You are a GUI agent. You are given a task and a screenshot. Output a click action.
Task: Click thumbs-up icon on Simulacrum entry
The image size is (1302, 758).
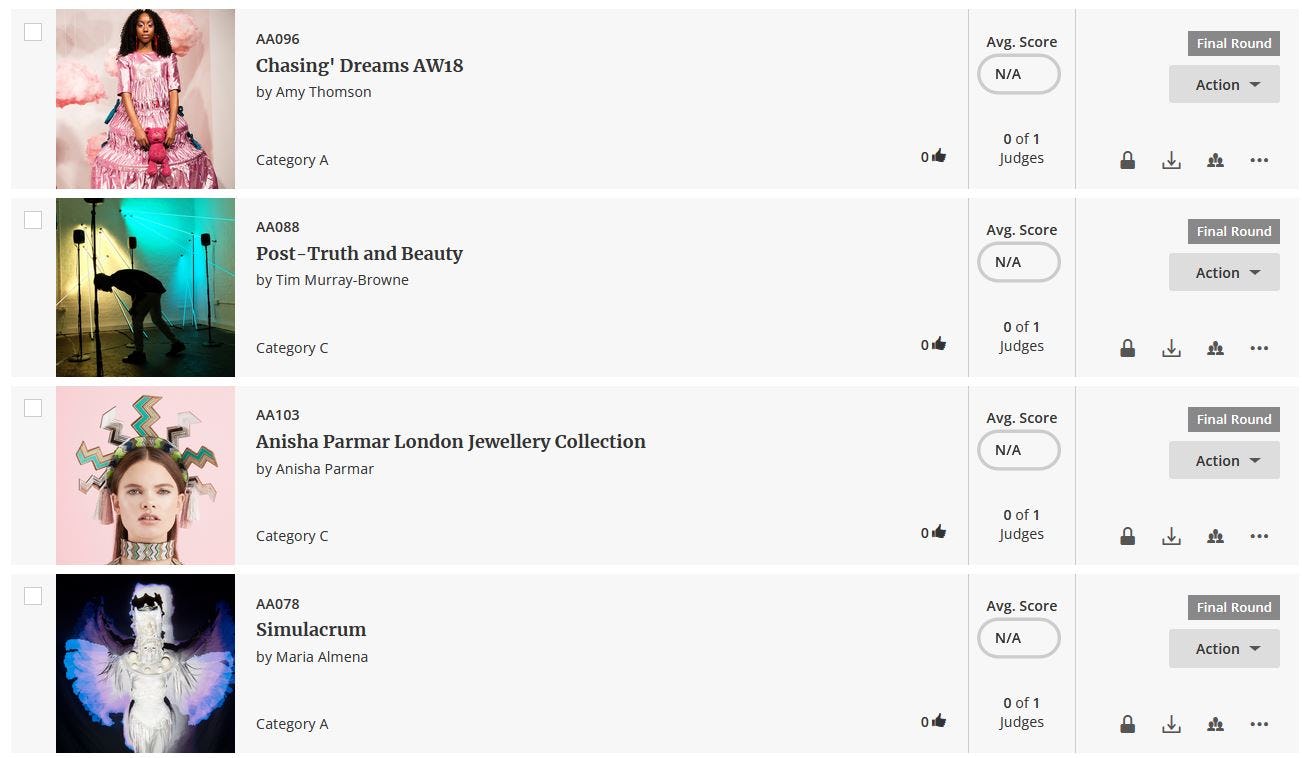pos(938,720)
